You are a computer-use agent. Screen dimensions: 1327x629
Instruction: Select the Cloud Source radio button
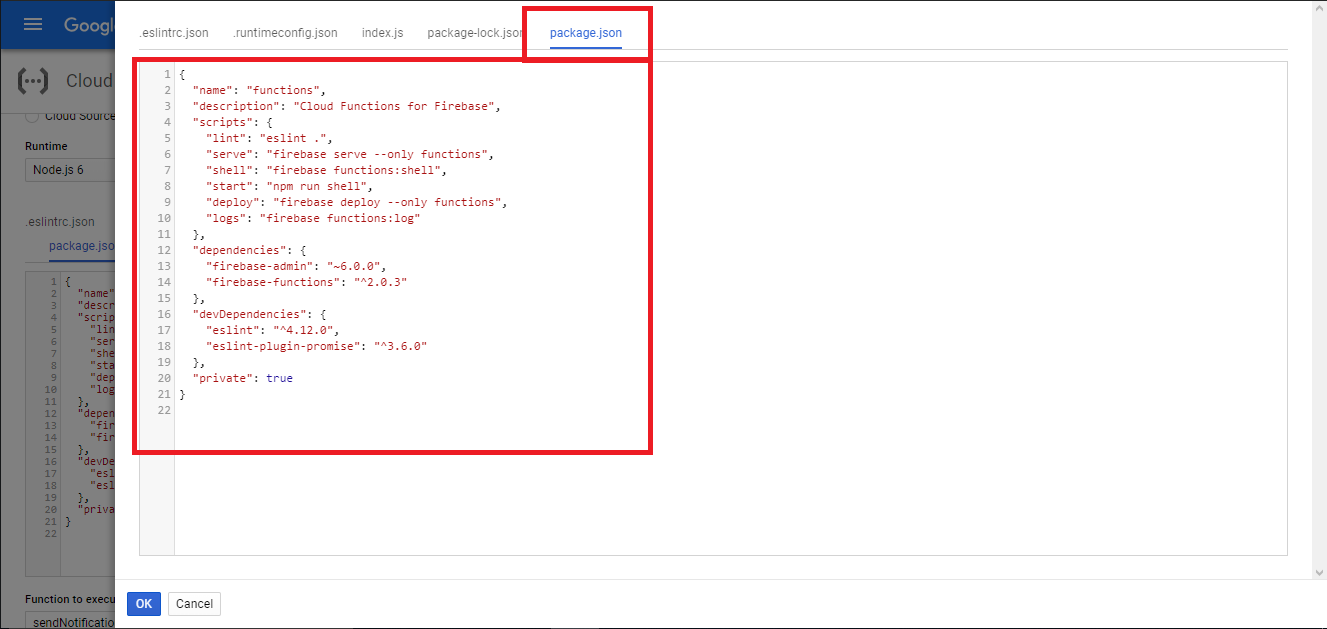point(32,116)
